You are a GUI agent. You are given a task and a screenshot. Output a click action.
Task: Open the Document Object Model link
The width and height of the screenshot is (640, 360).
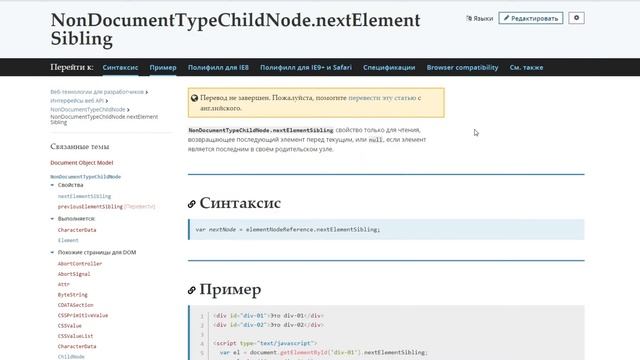click(82, 162)
